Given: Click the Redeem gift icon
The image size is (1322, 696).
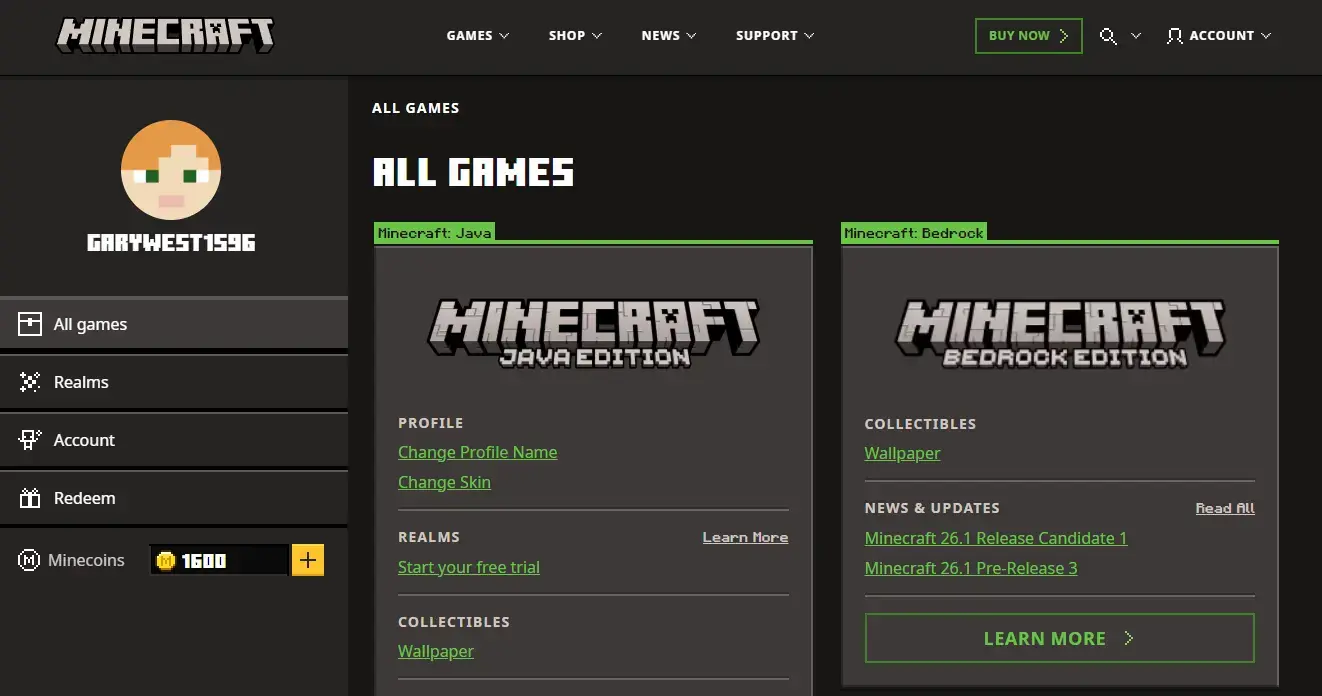Looking at the screenshot, I should 30,498.
